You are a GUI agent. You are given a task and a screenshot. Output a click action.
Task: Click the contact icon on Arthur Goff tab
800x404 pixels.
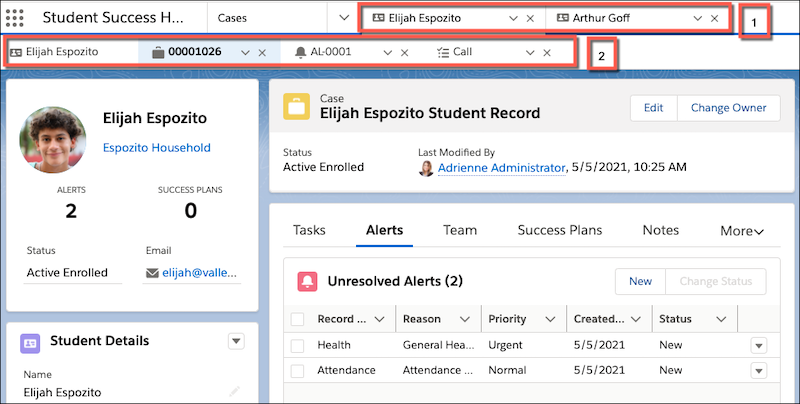point(563,18)
